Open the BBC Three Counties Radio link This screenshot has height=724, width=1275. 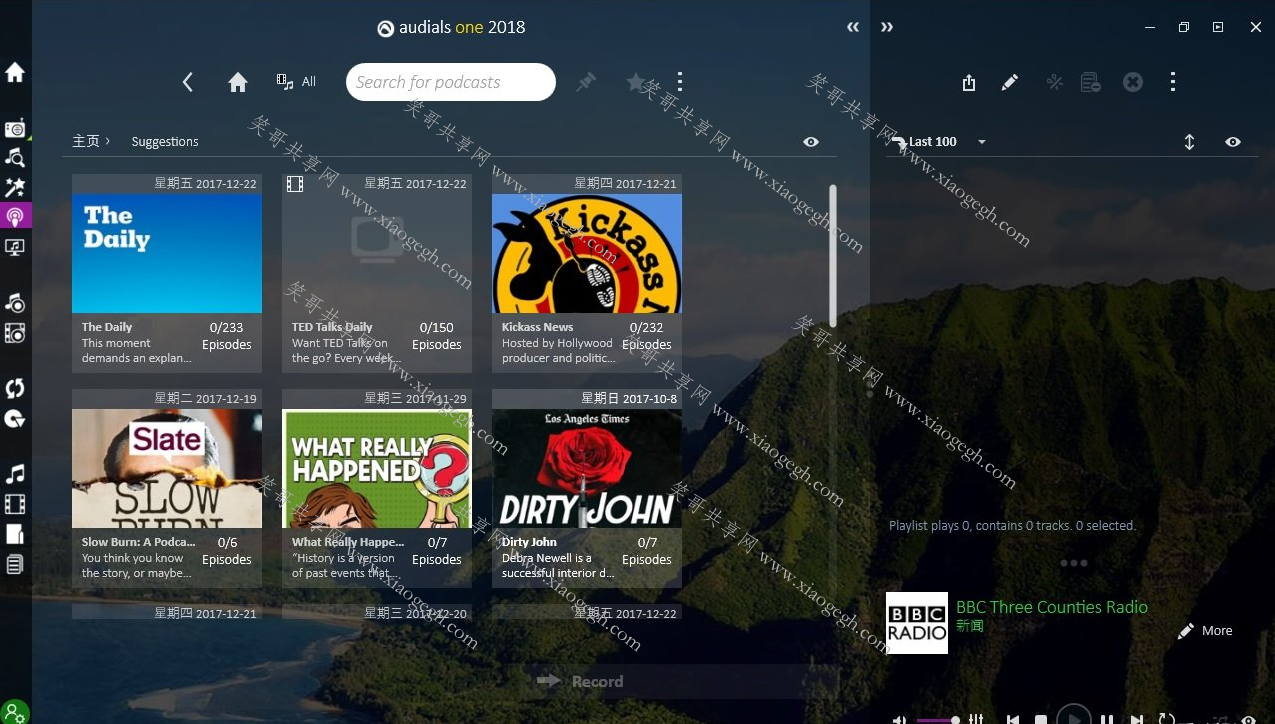[1052, 607]
